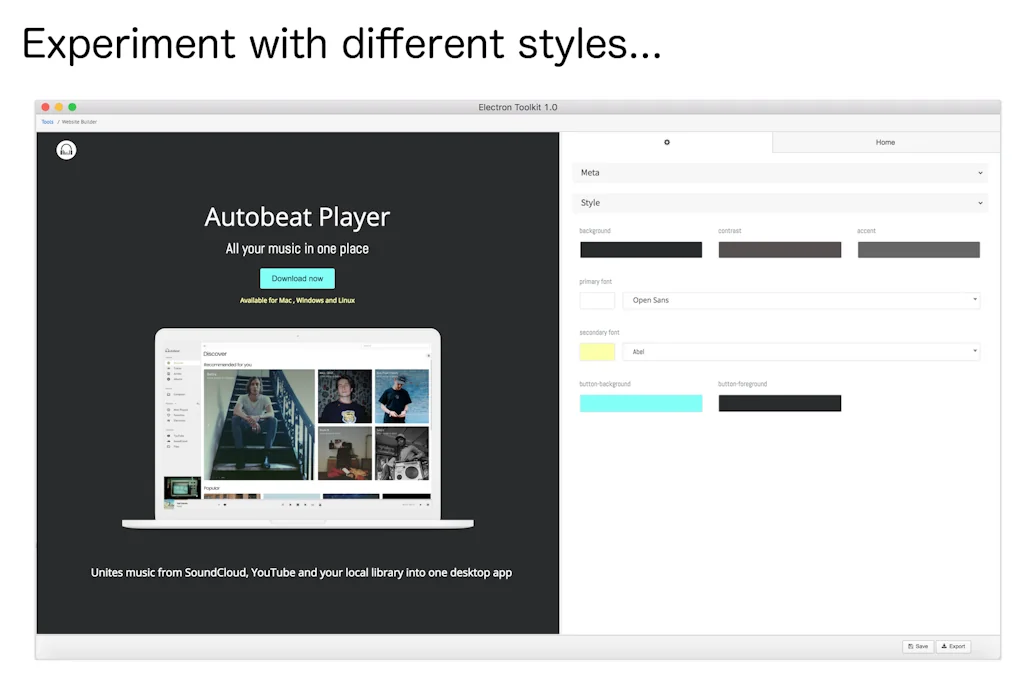Choose the gray accent color swatch
Image resolution: width=1024 pixels, height=681 pixels.
coord(918,249)
